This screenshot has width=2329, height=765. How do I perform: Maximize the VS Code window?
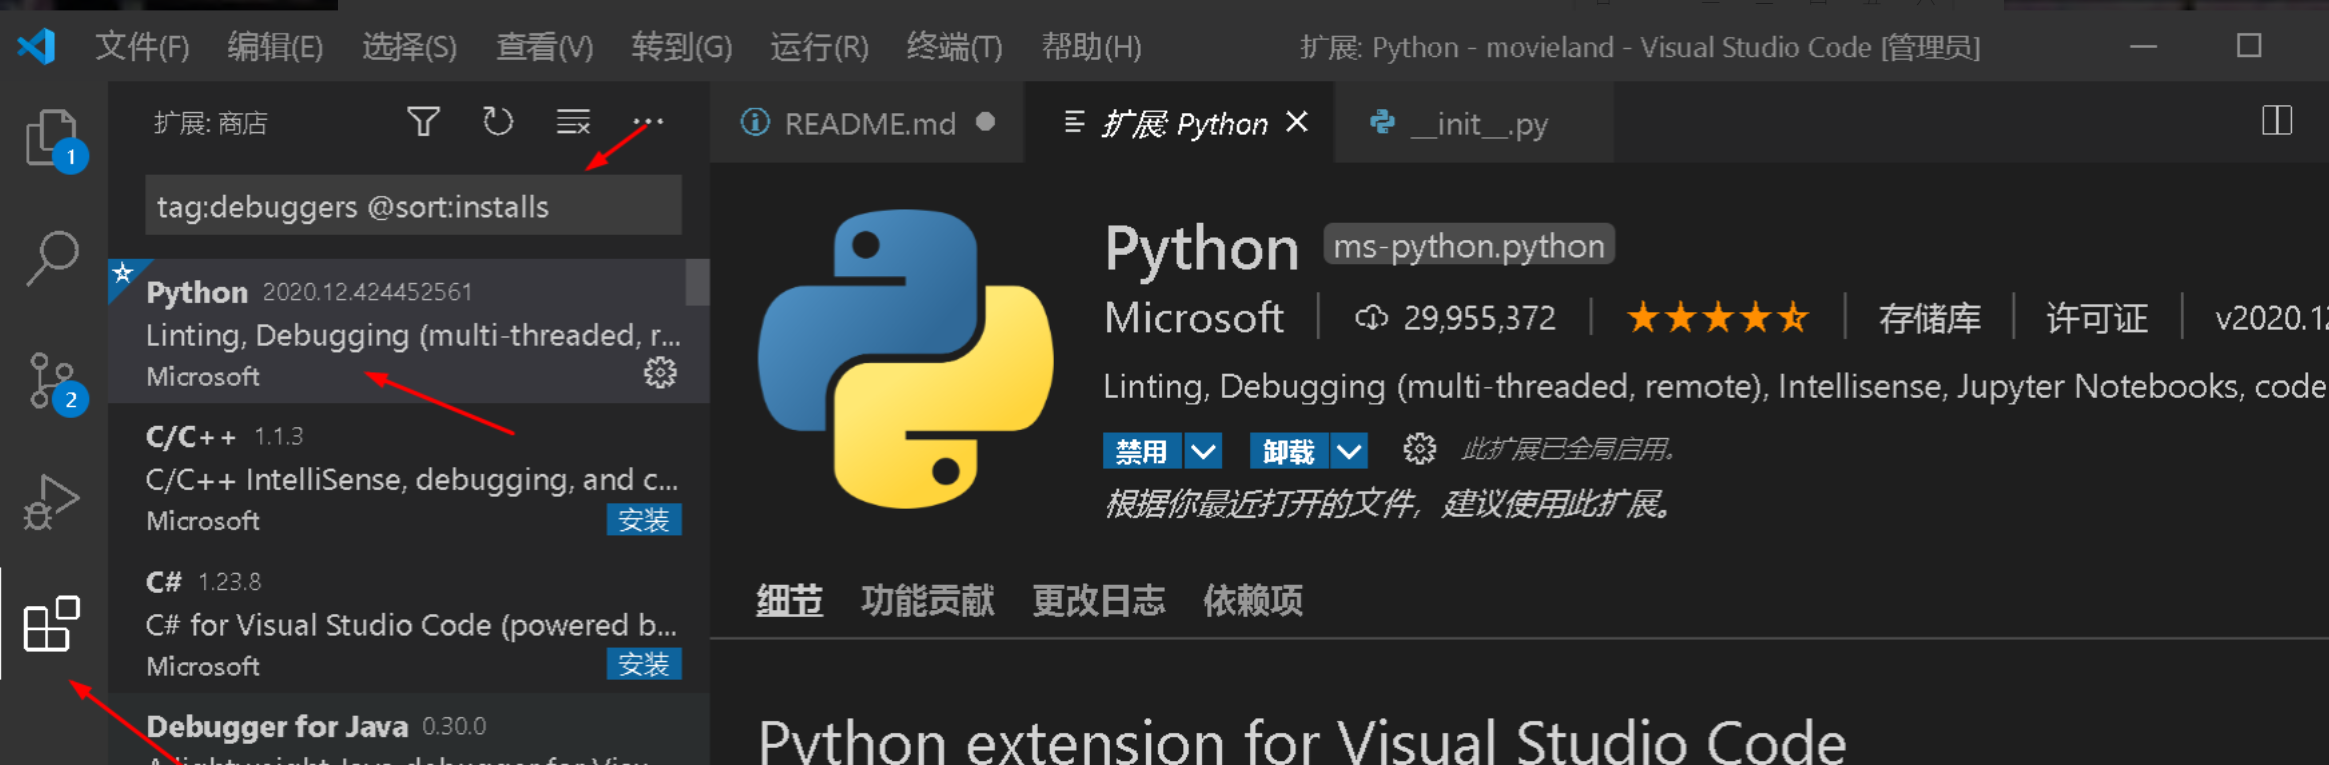tap(2249, 46)
